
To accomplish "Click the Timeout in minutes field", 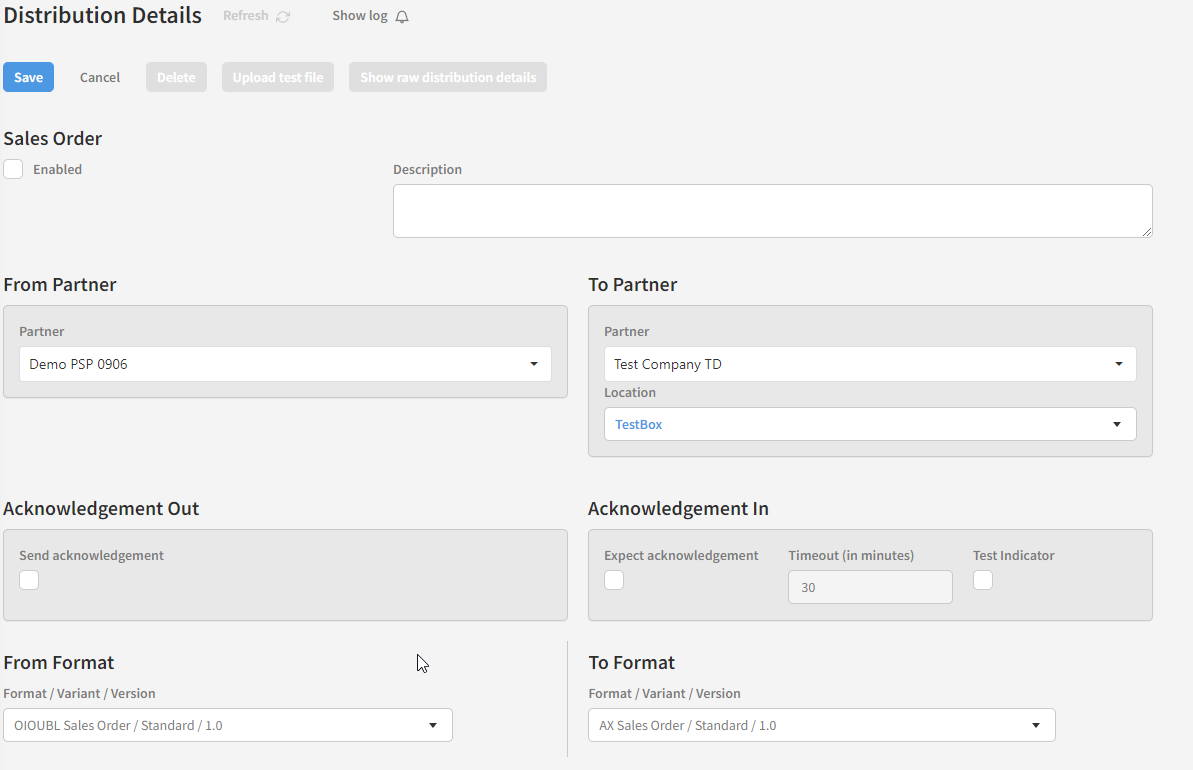I will click(870, 587).
